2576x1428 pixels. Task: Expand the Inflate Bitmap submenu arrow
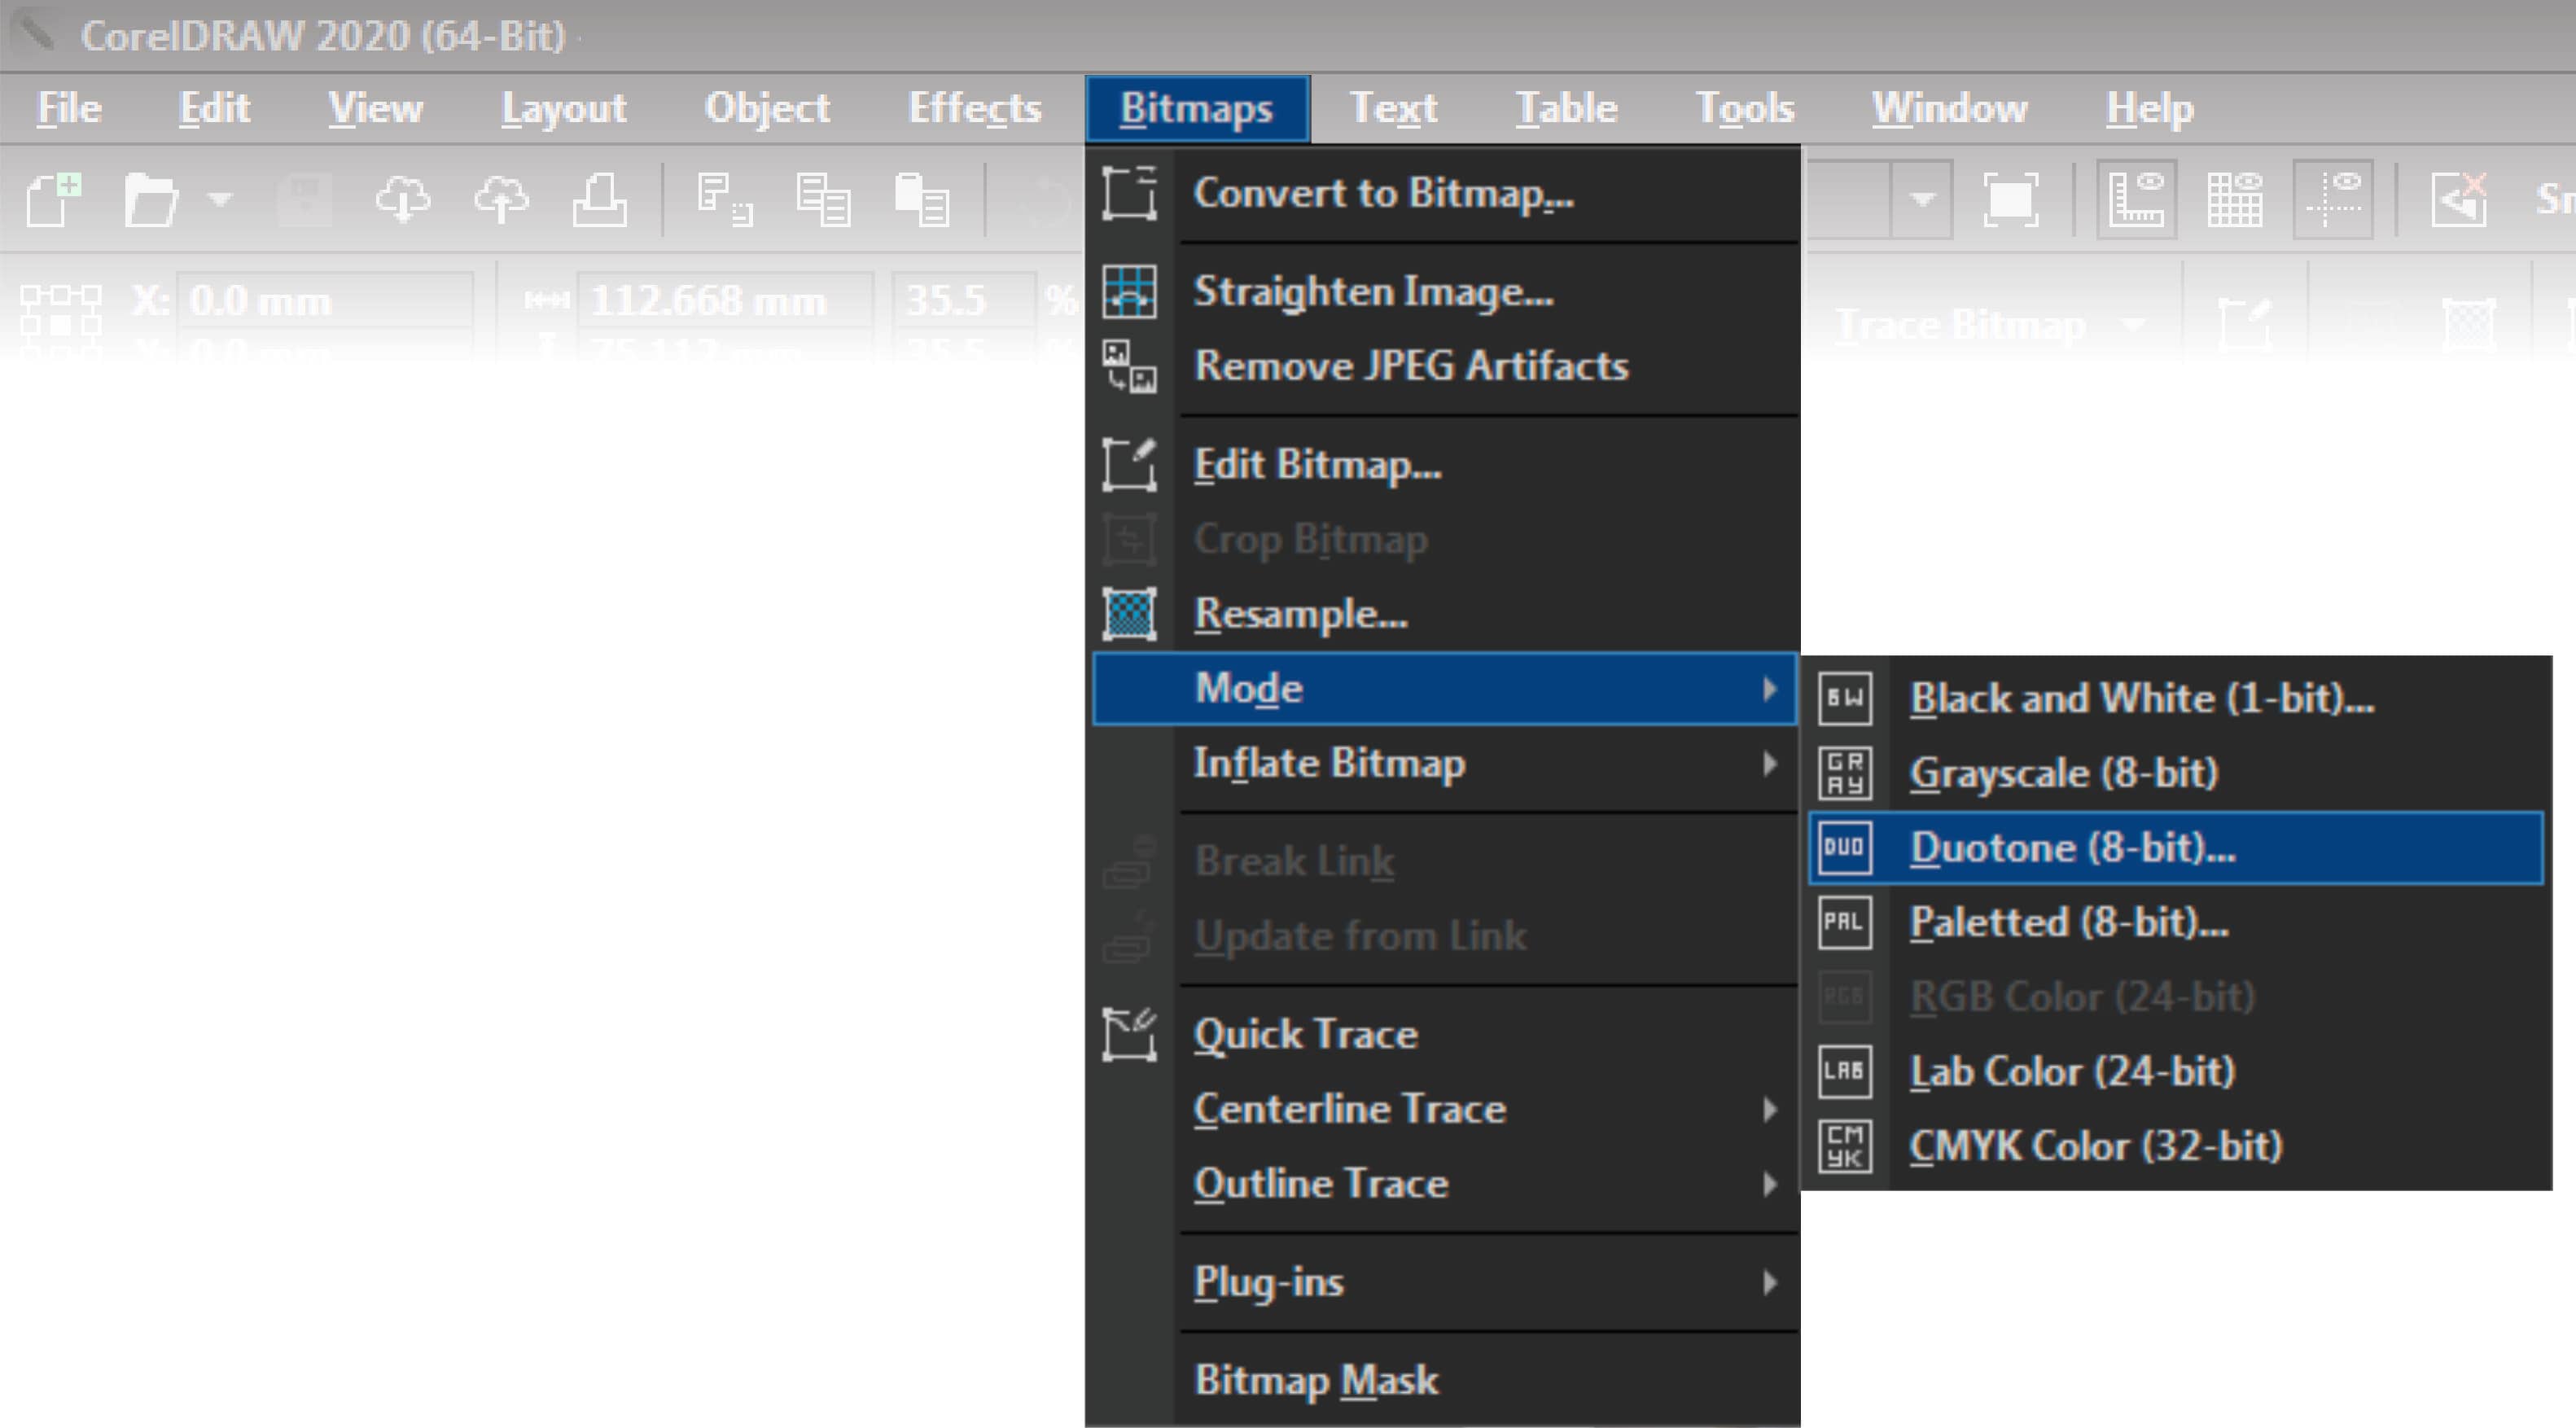coord(1769,763)
